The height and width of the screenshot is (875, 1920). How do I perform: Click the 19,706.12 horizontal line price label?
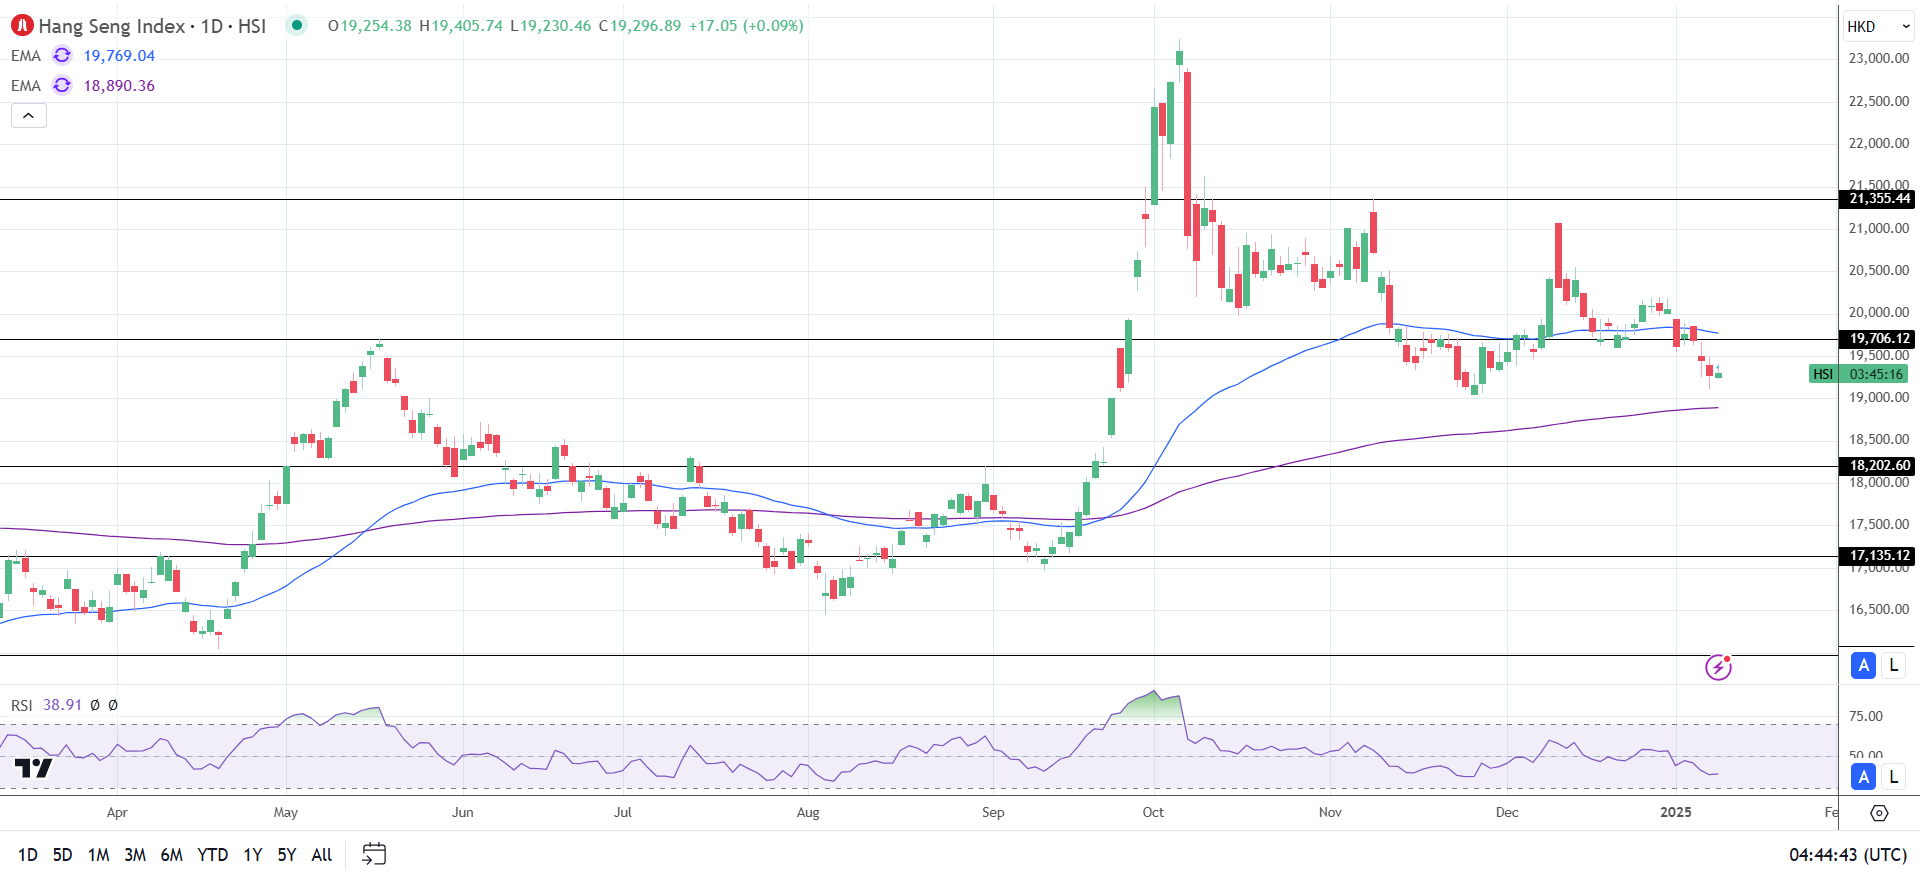tap(1878, 339)
